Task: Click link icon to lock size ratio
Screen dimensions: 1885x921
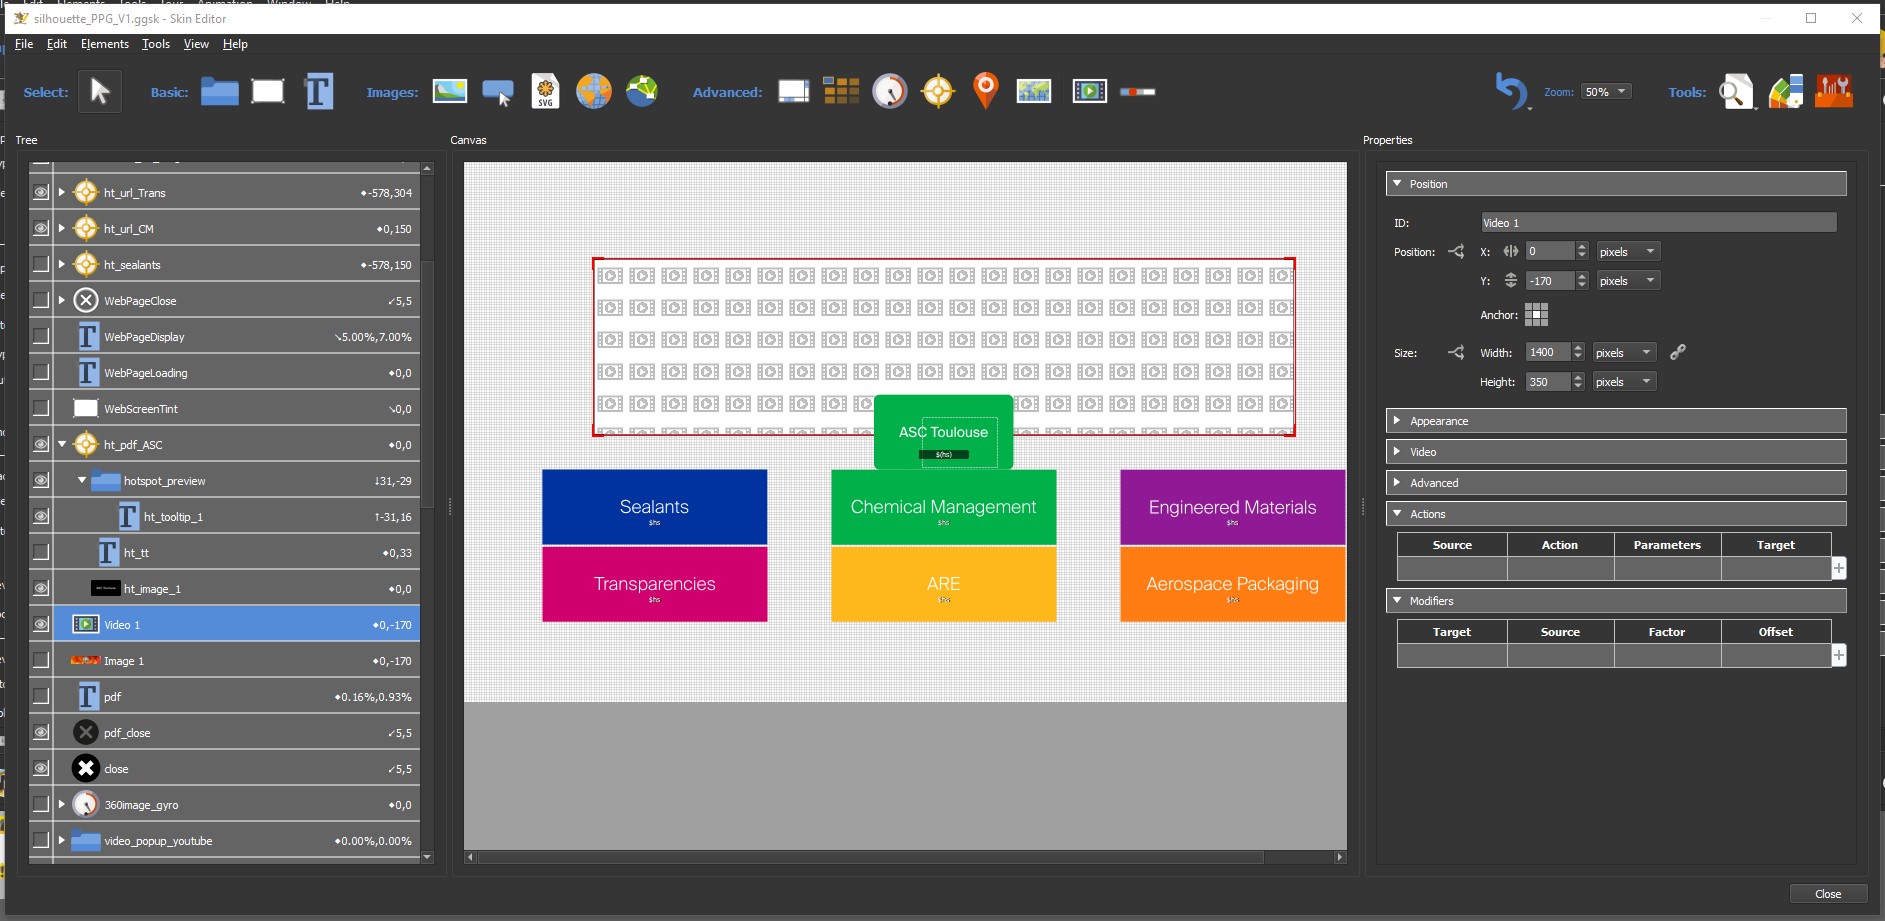Action: coord(1678,352)
